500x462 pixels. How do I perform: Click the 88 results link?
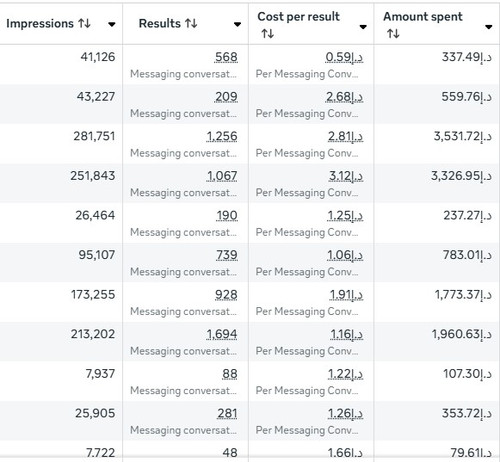tap(230, 374)
